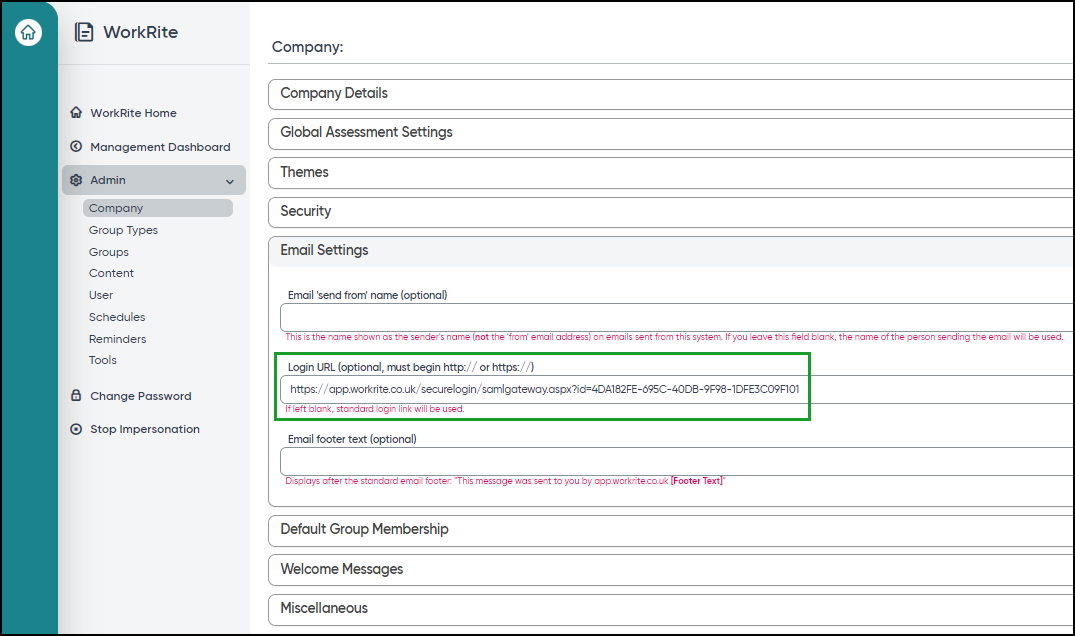Click the 'Login URL (optional...' label
The image size is (1075, 636).
click(411, 367)
